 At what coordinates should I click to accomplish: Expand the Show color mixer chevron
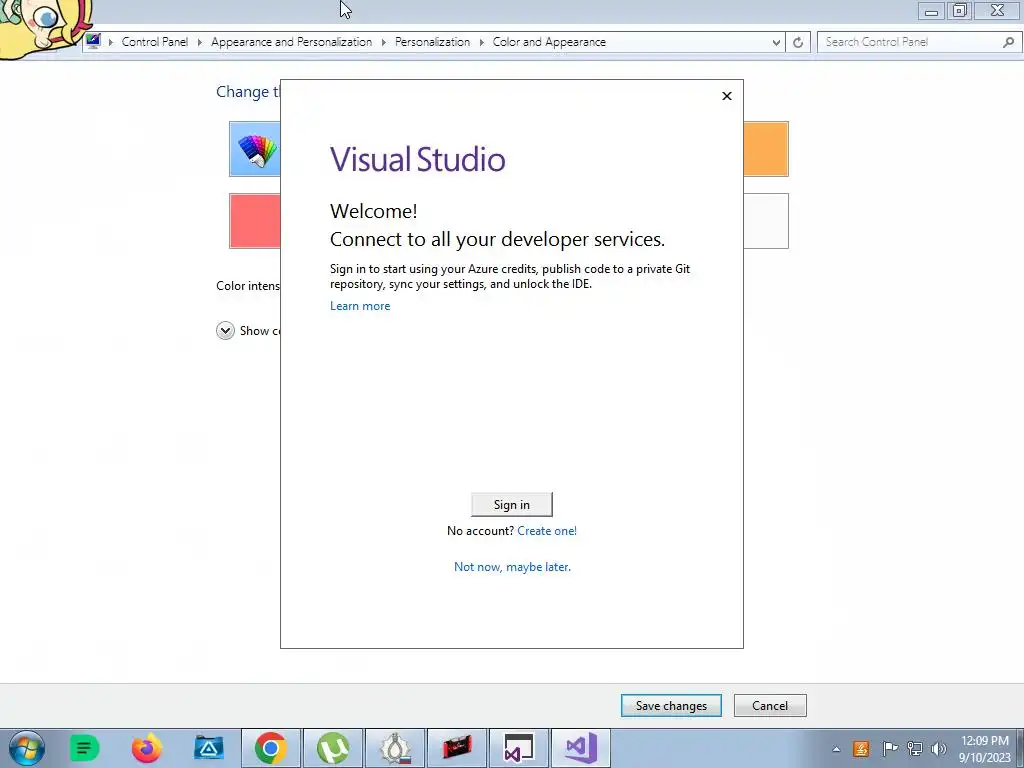(x=225, y=330)
